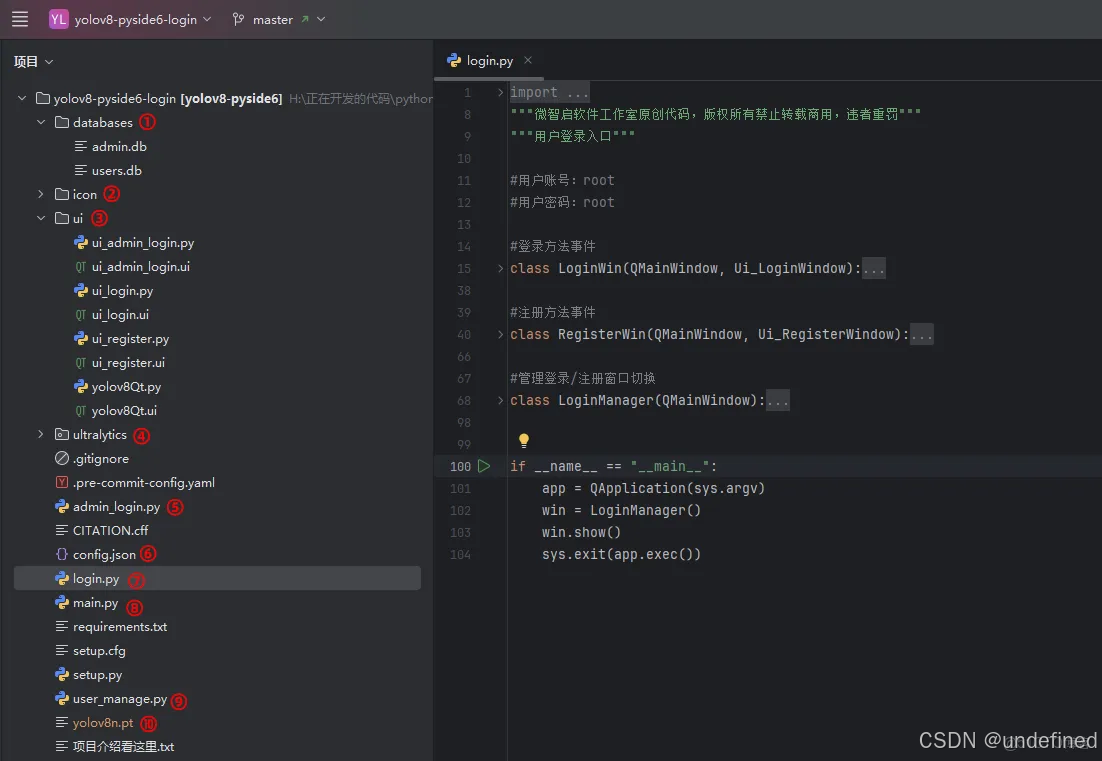This screenshot has height=761, width=1102.
Task: Open the hamburger main menu
Action: click(20, 19)
